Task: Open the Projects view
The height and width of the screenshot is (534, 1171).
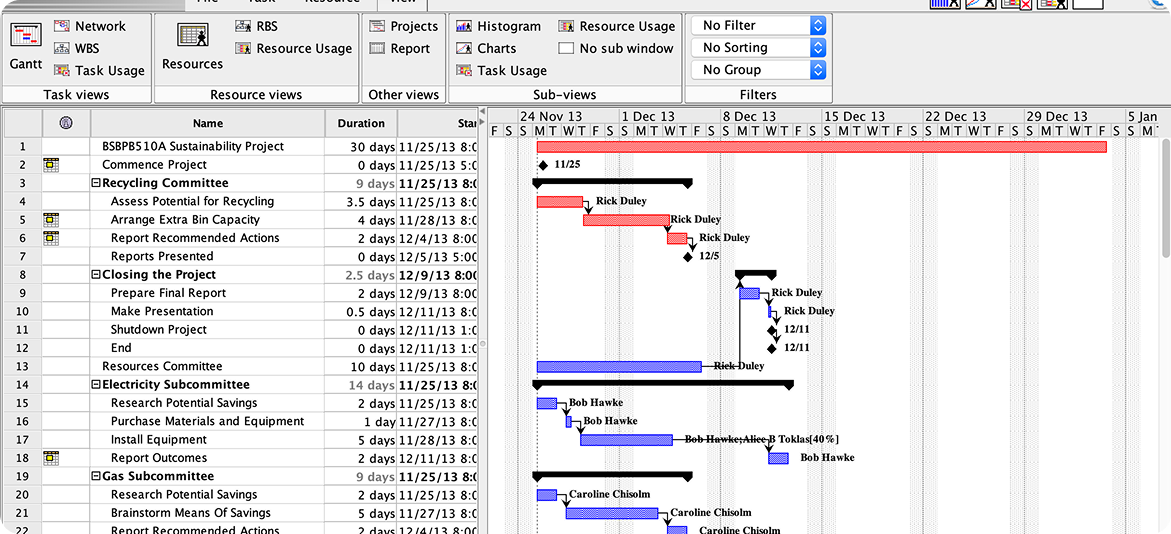Action: (403, 26)
